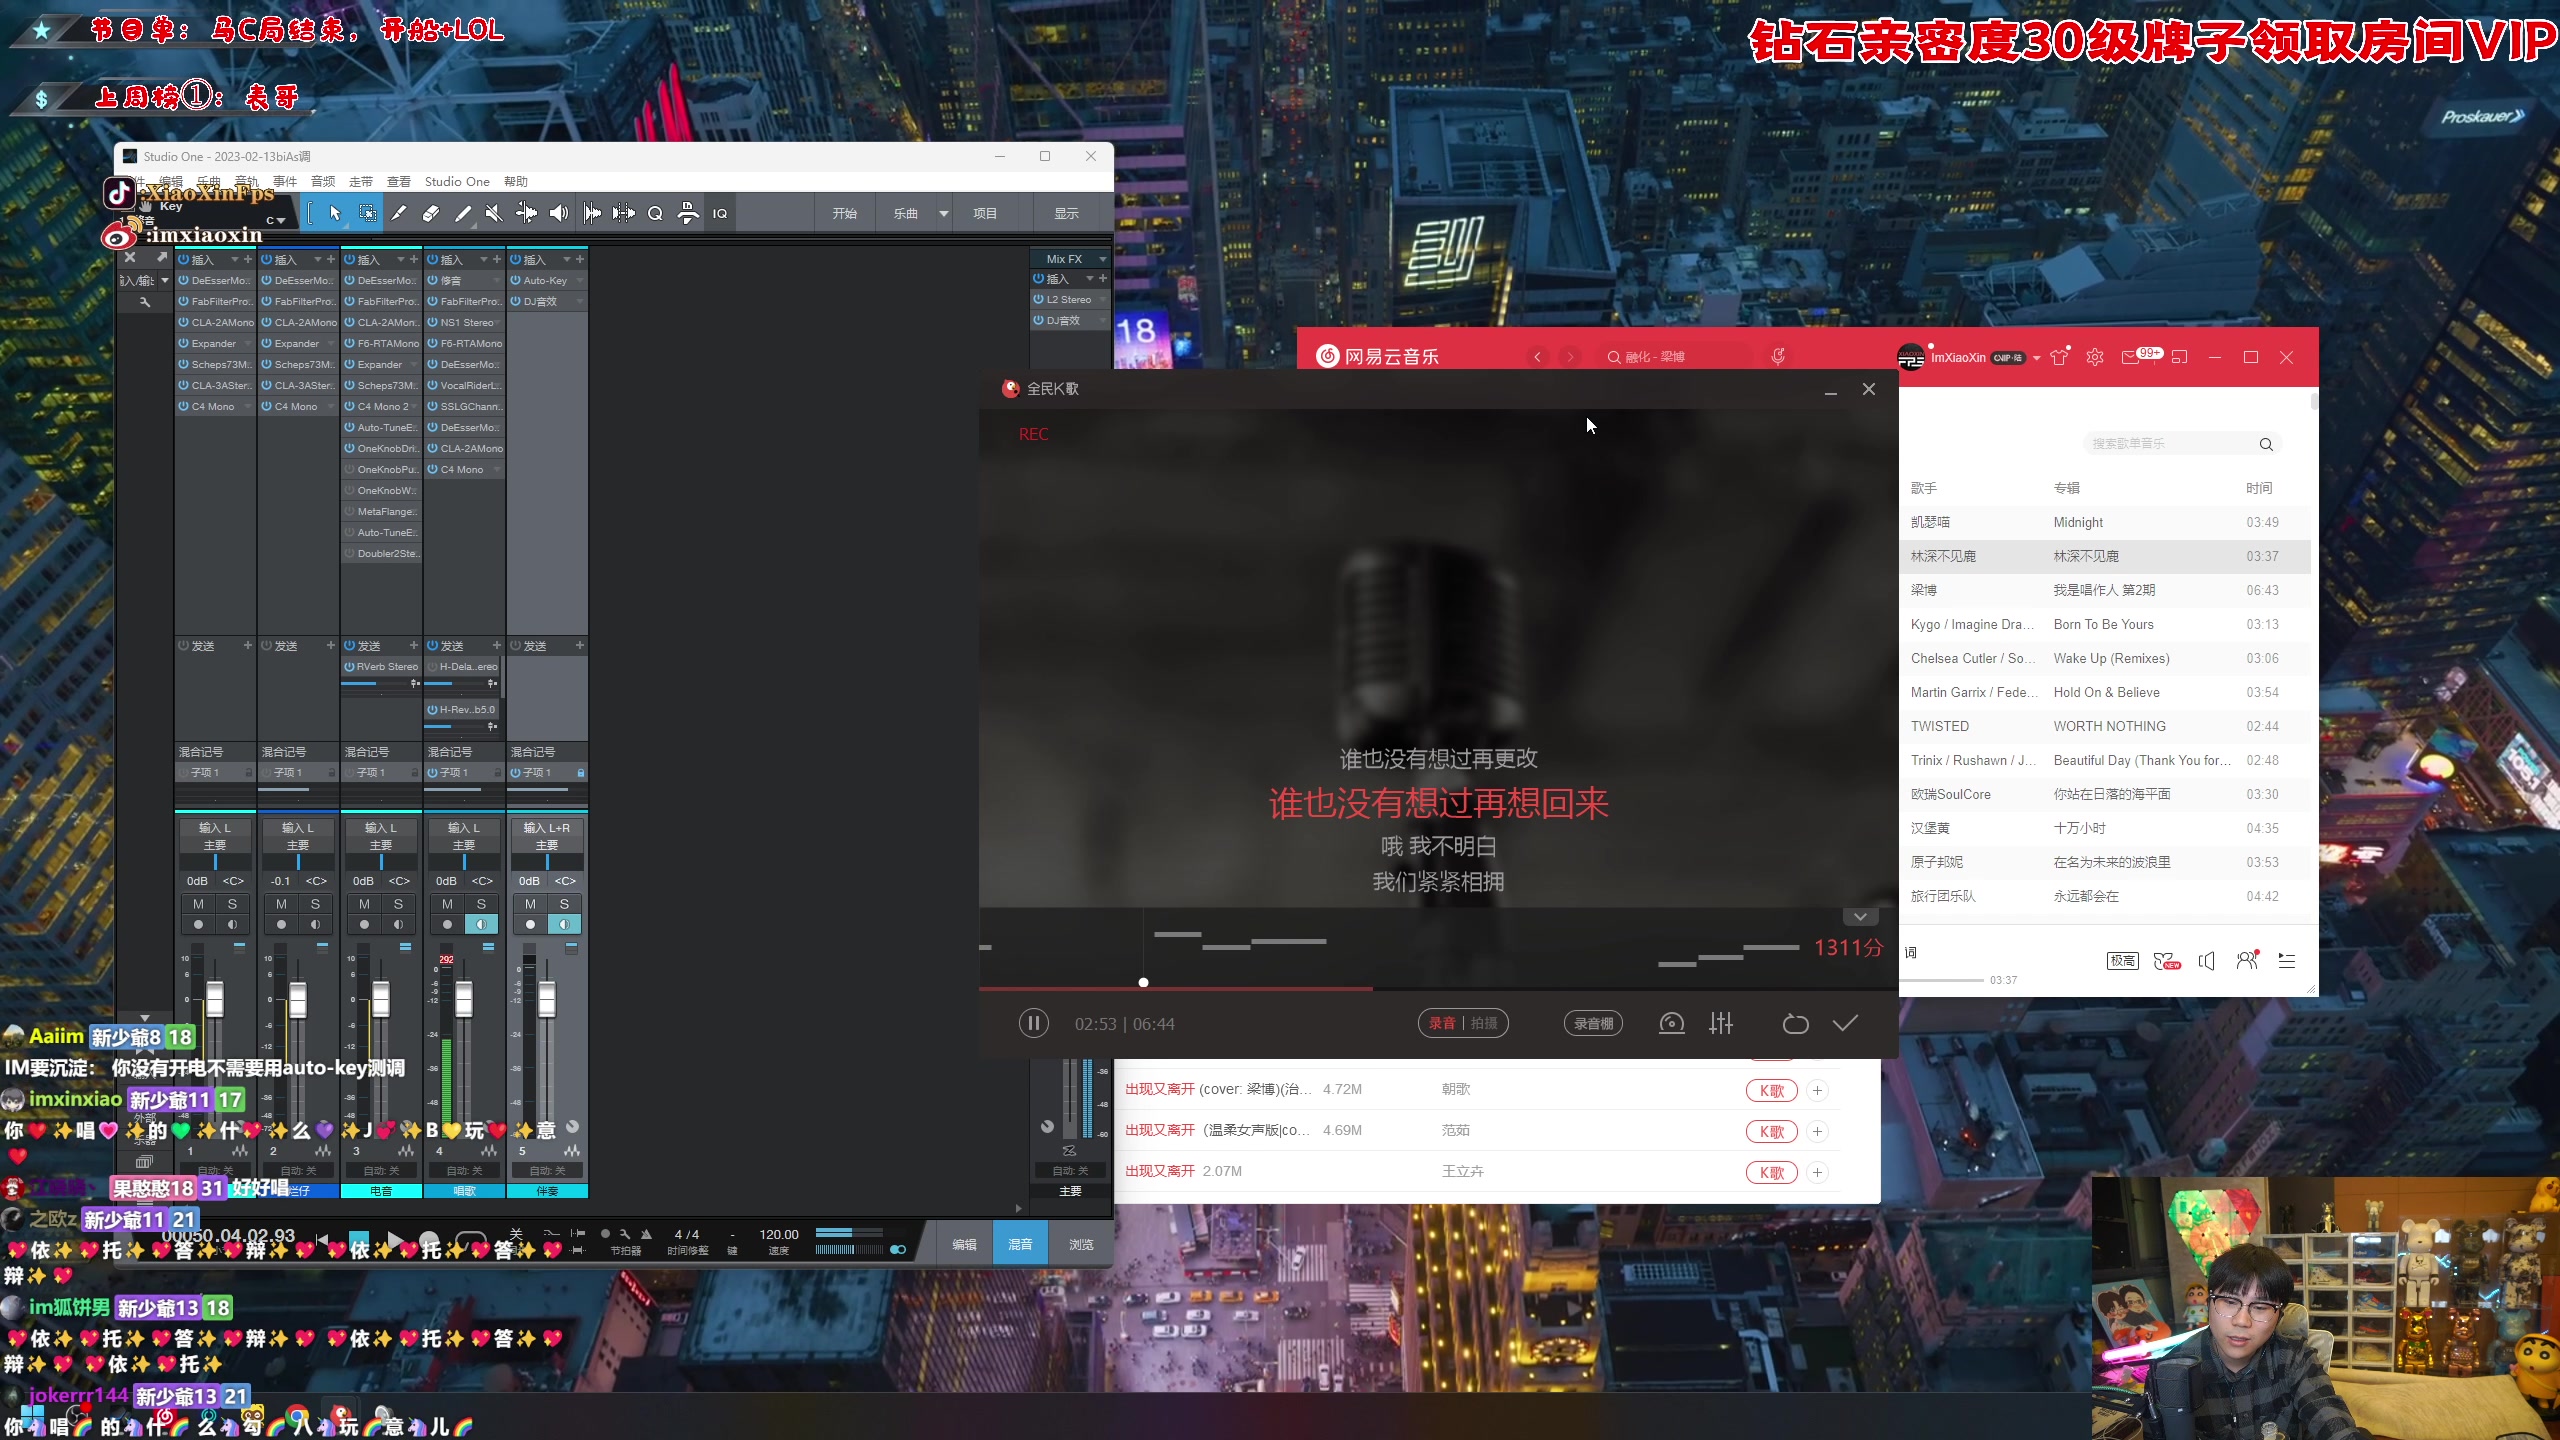Open the 帮助 menu in Studio One
Image resolution: width=2560 pixels, height=1440 pixels.
(x=515, y=181)
